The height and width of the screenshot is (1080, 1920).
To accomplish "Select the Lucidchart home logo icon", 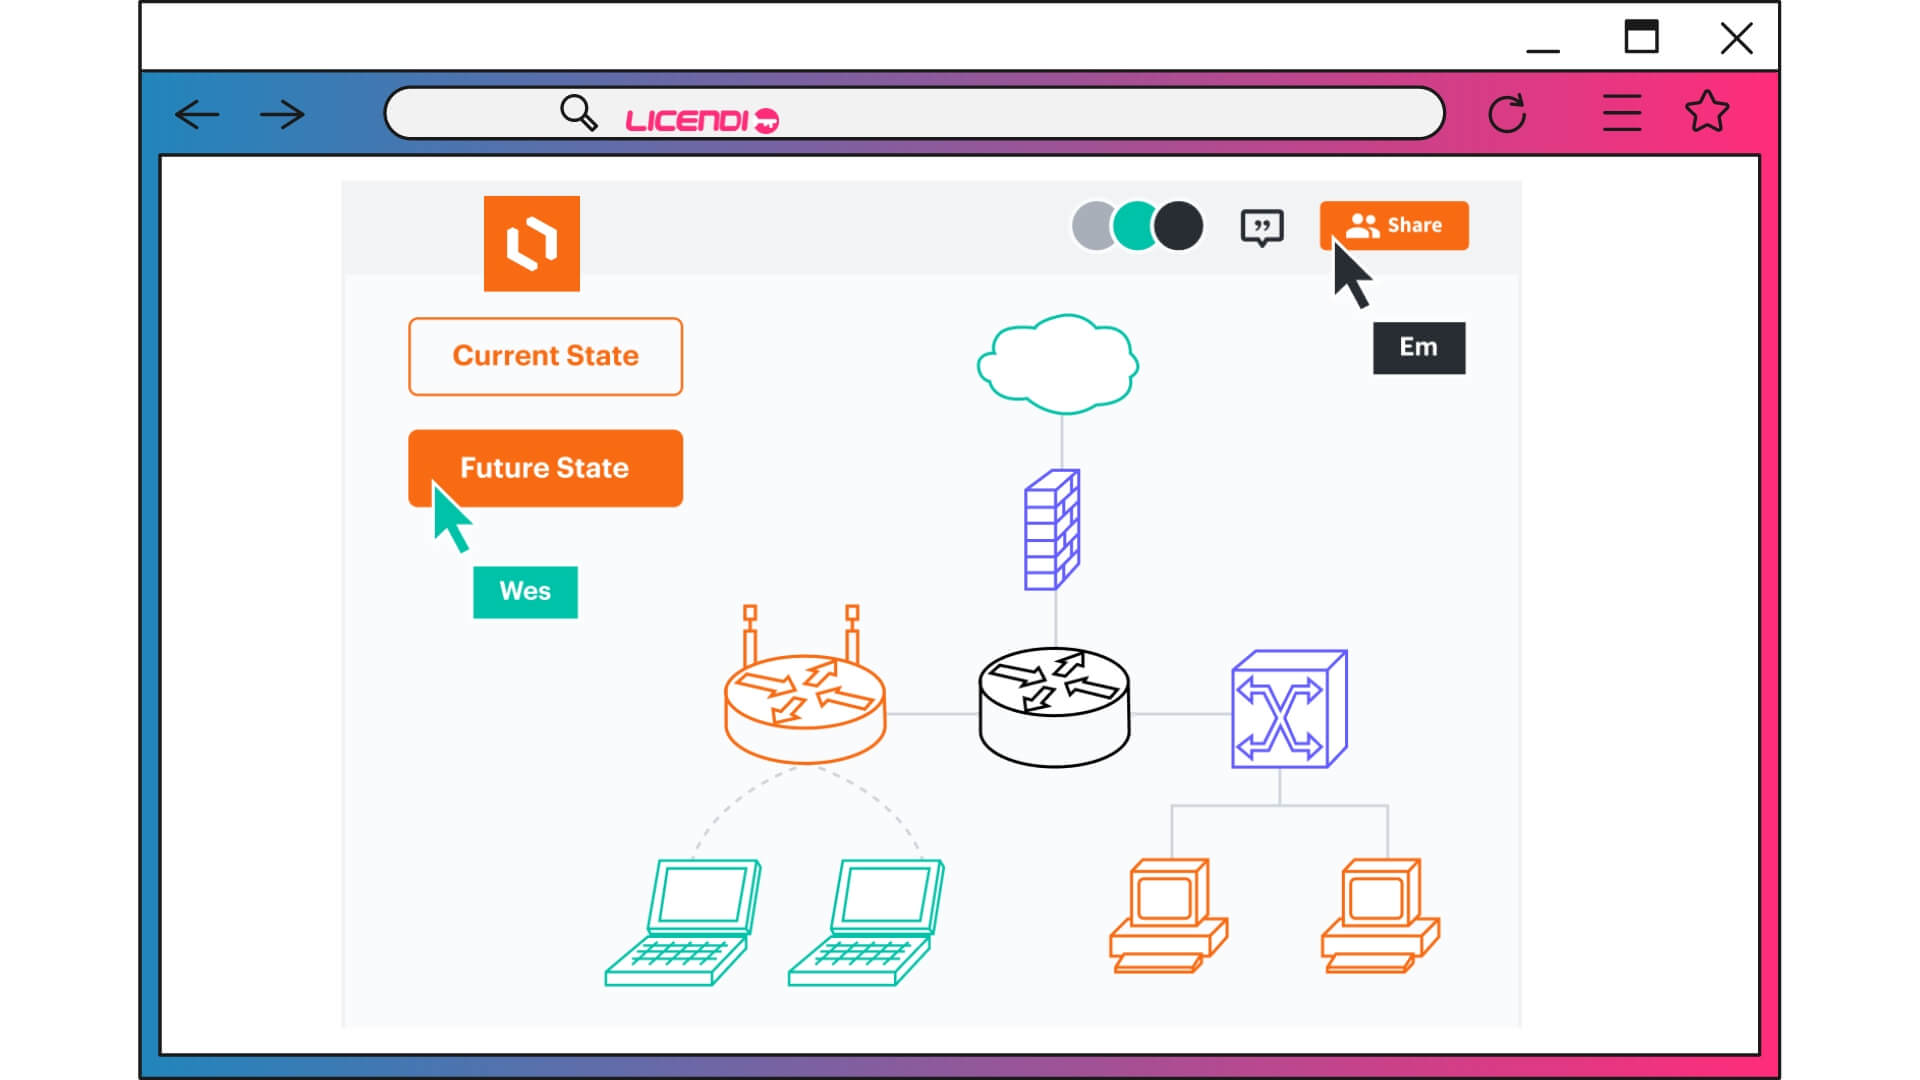I will pyautogui.click(x=530, y=241).
